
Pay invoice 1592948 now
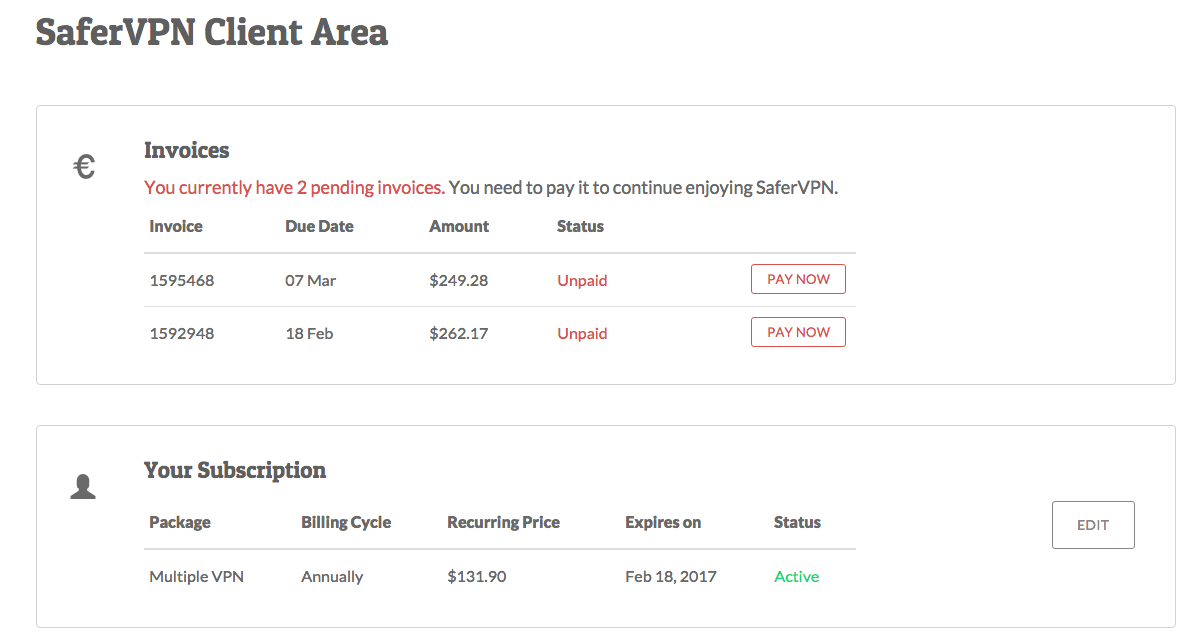[x=798, y=332]
